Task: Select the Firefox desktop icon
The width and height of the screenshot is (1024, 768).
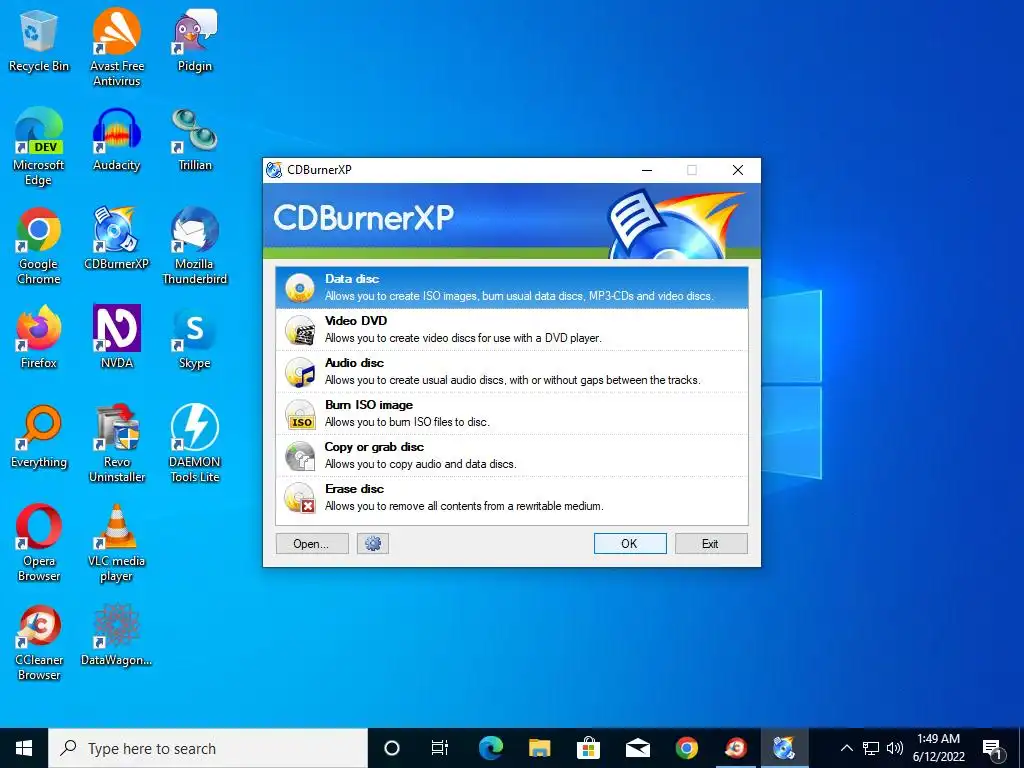Action: (x=39, y=337)
